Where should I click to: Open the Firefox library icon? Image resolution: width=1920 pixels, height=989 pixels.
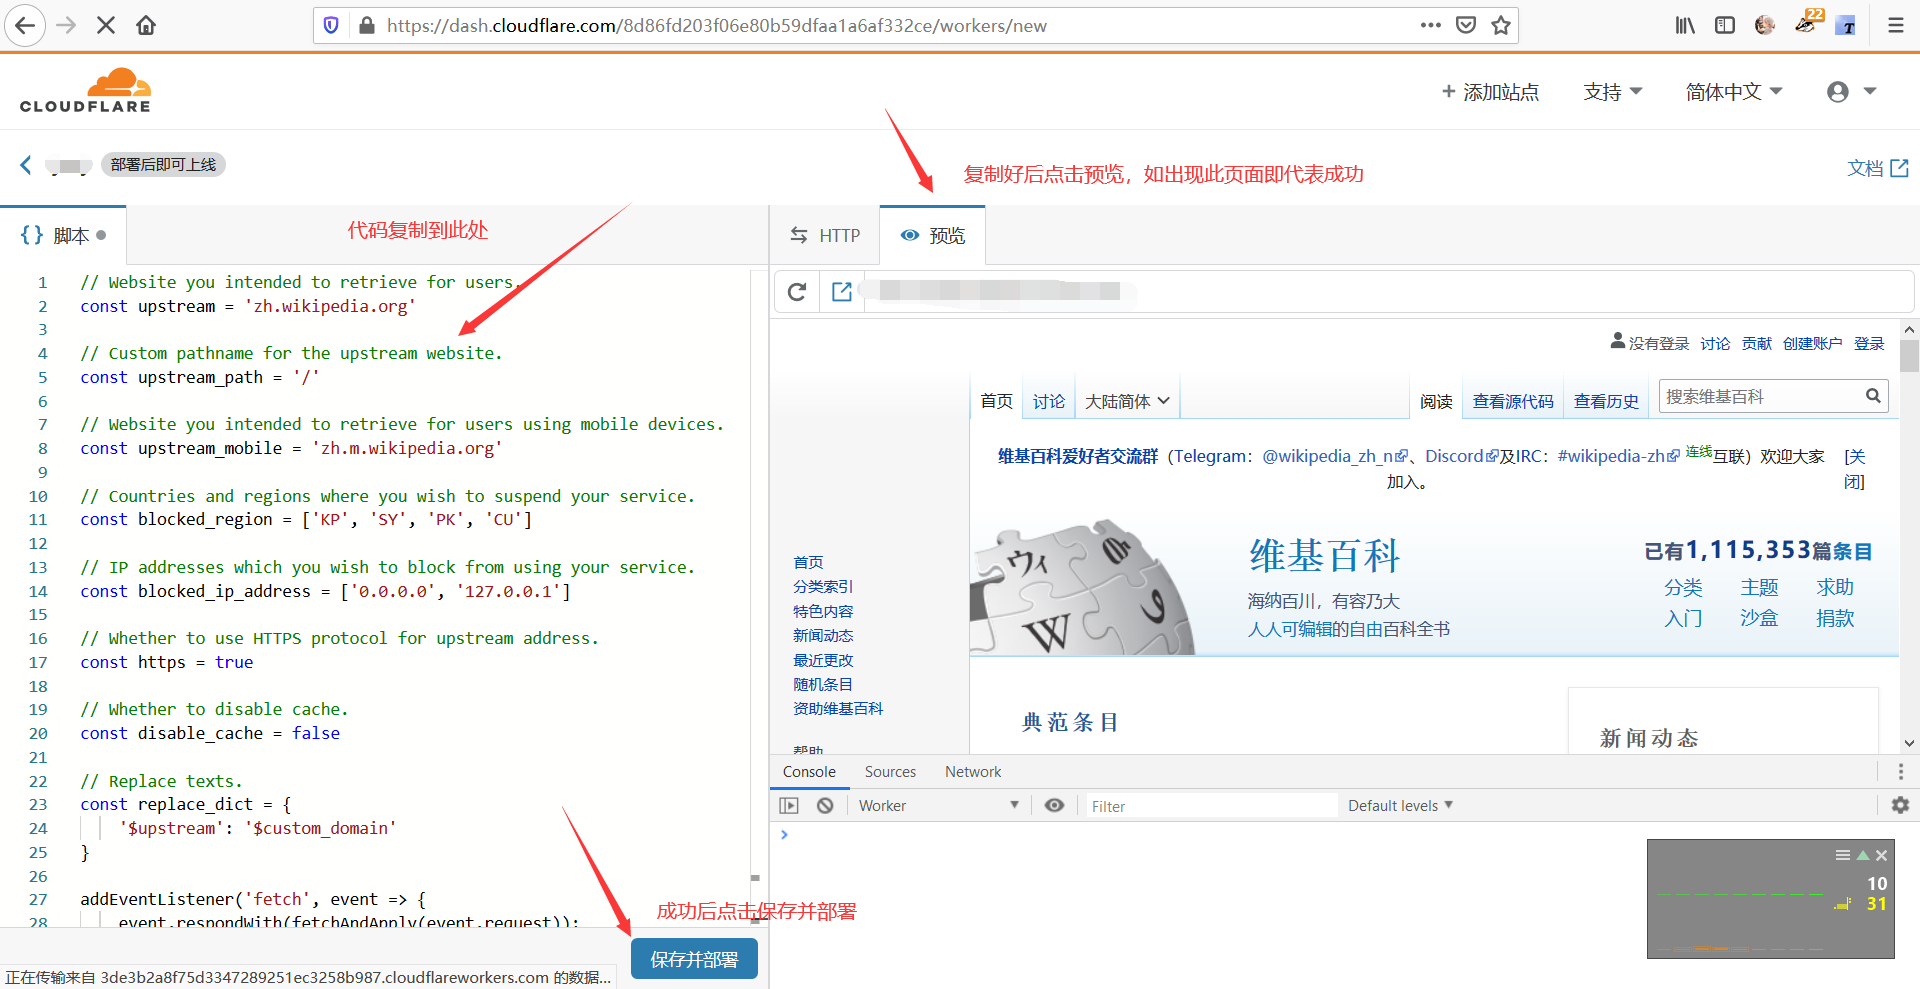coord(1685,25)
